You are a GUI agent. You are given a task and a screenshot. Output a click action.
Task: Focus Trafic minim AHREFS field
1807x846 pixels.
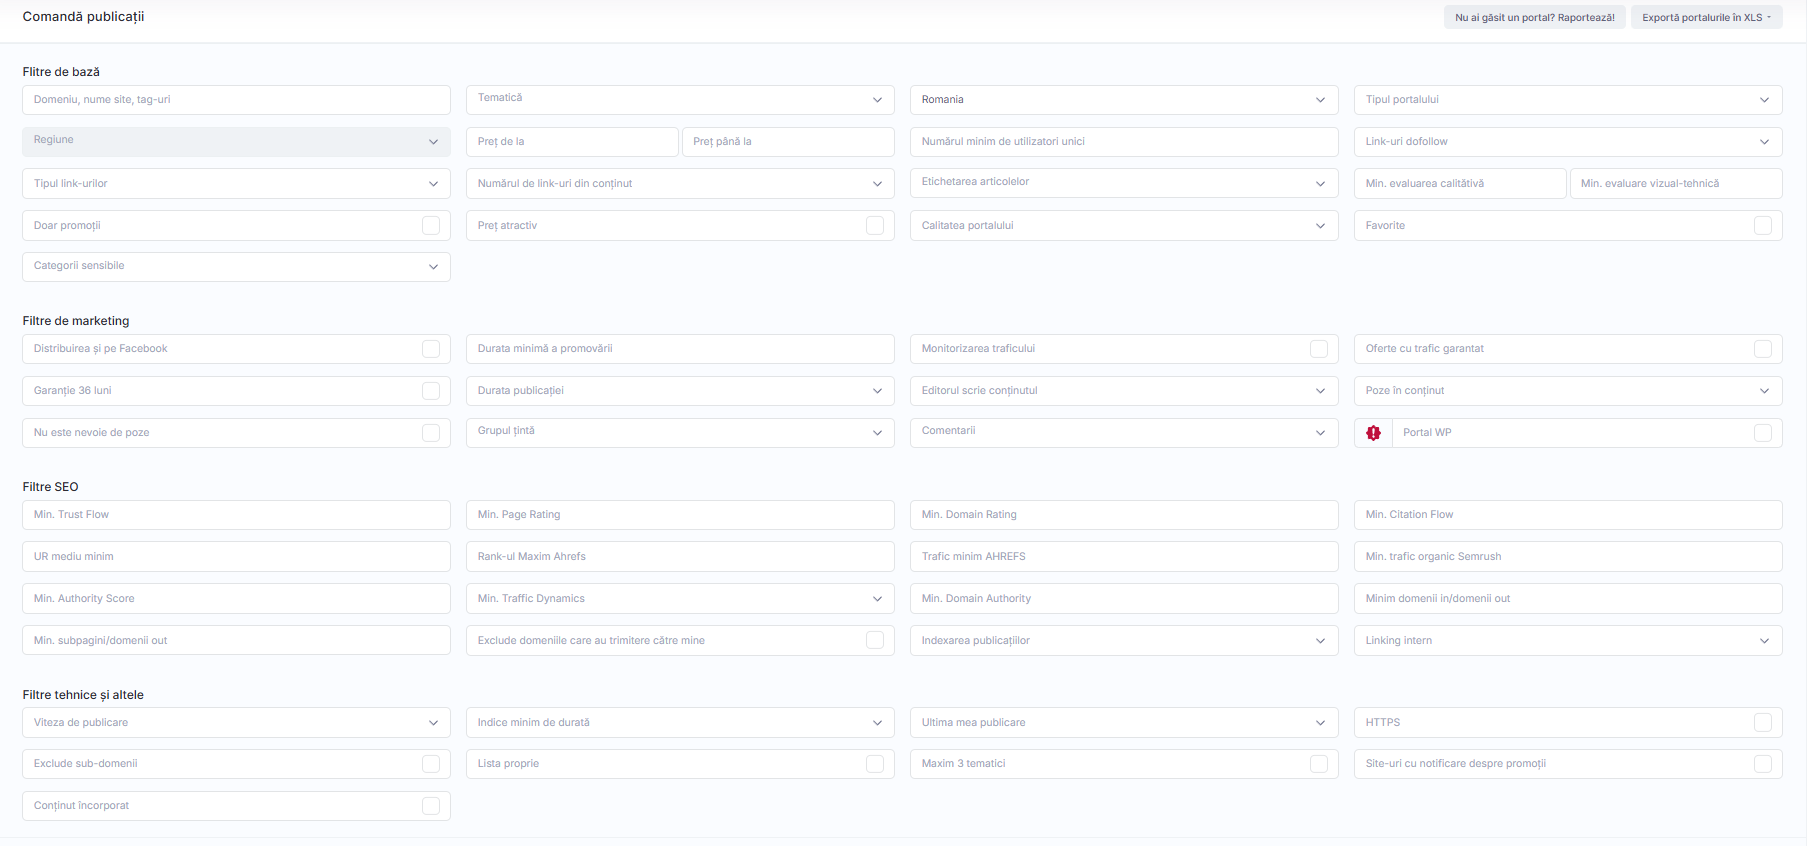click(1124, 557)
